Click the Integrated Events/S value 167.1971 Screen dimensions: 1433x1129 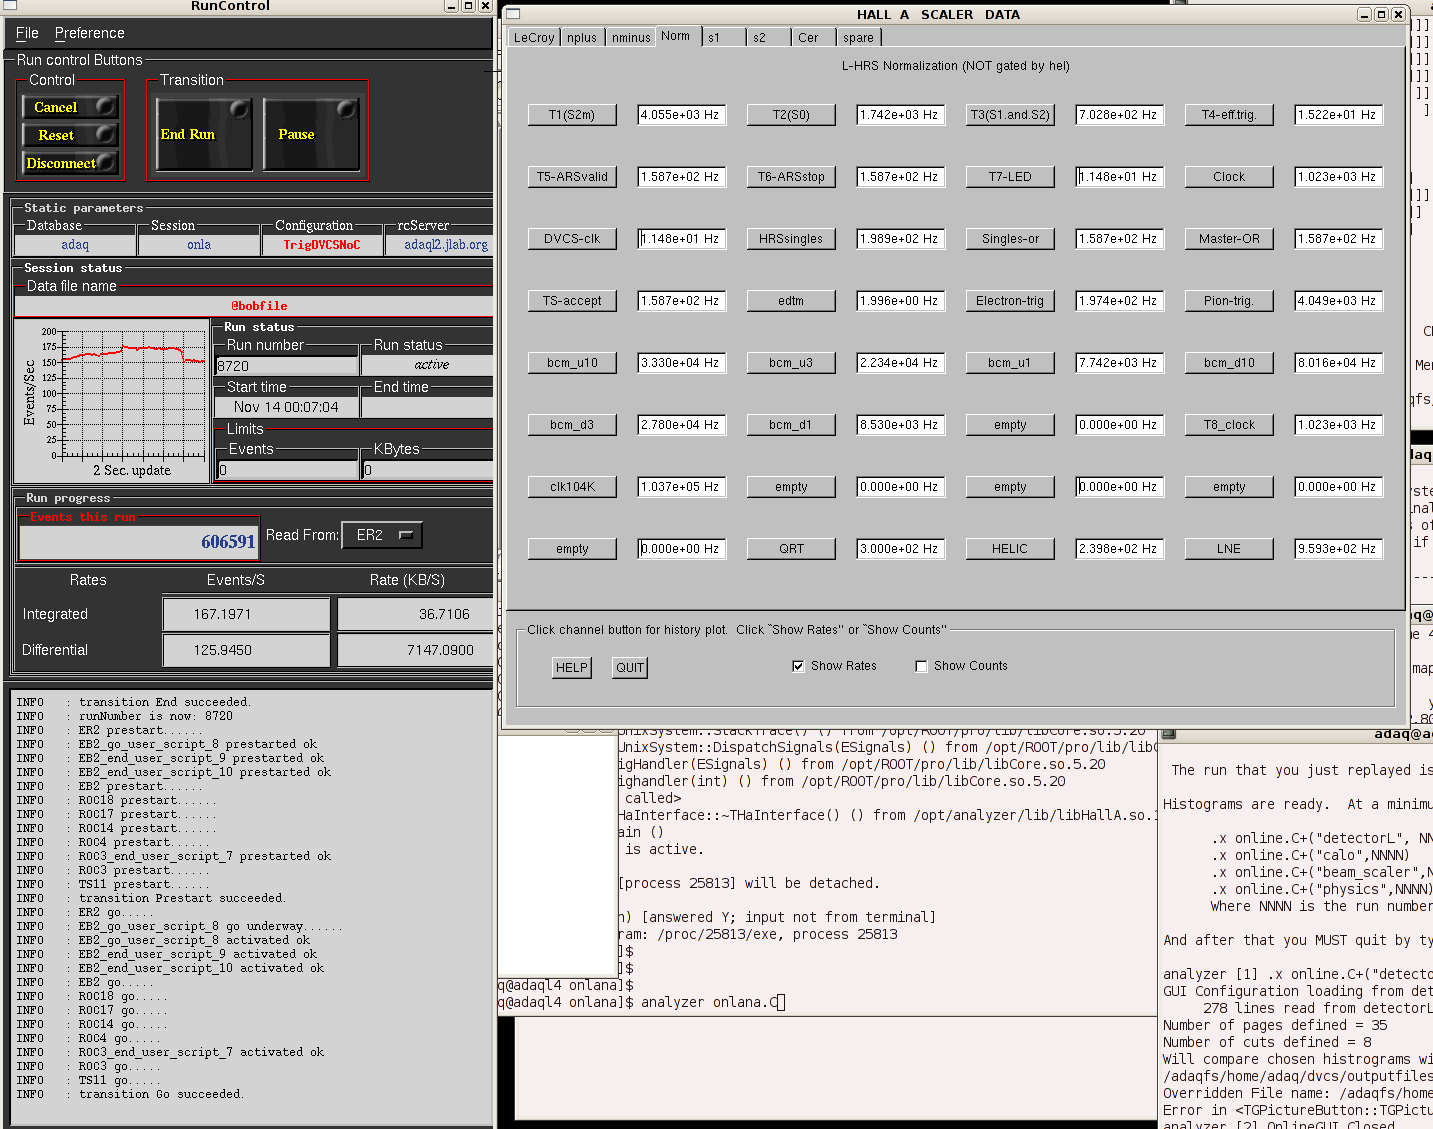[246, 614]
